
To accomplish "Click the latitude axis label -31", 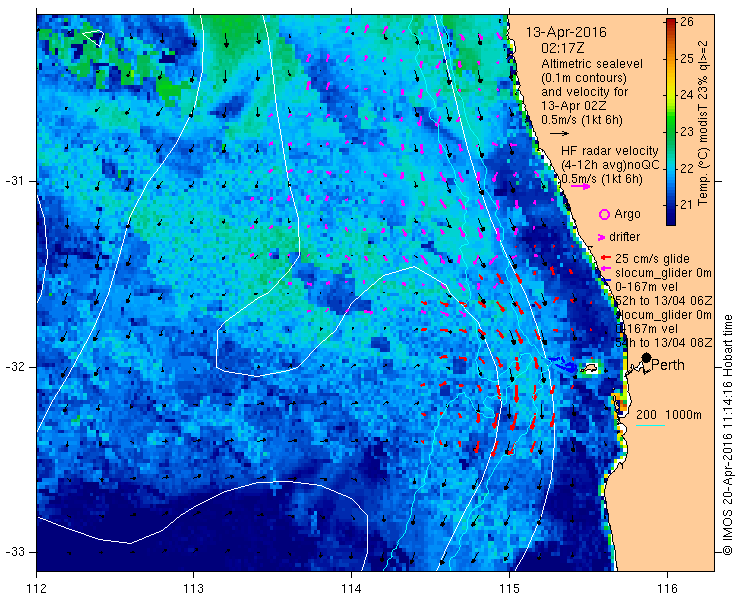I will 14,181.
